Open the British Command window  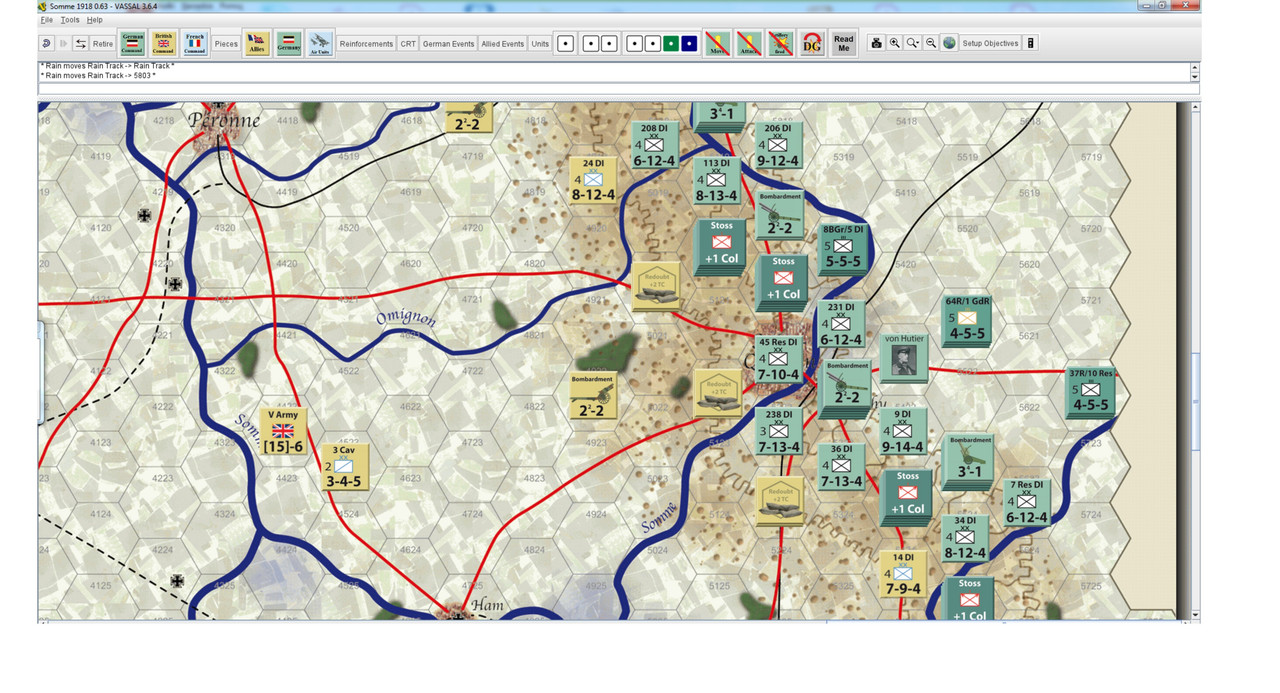[x=163, y=43]
